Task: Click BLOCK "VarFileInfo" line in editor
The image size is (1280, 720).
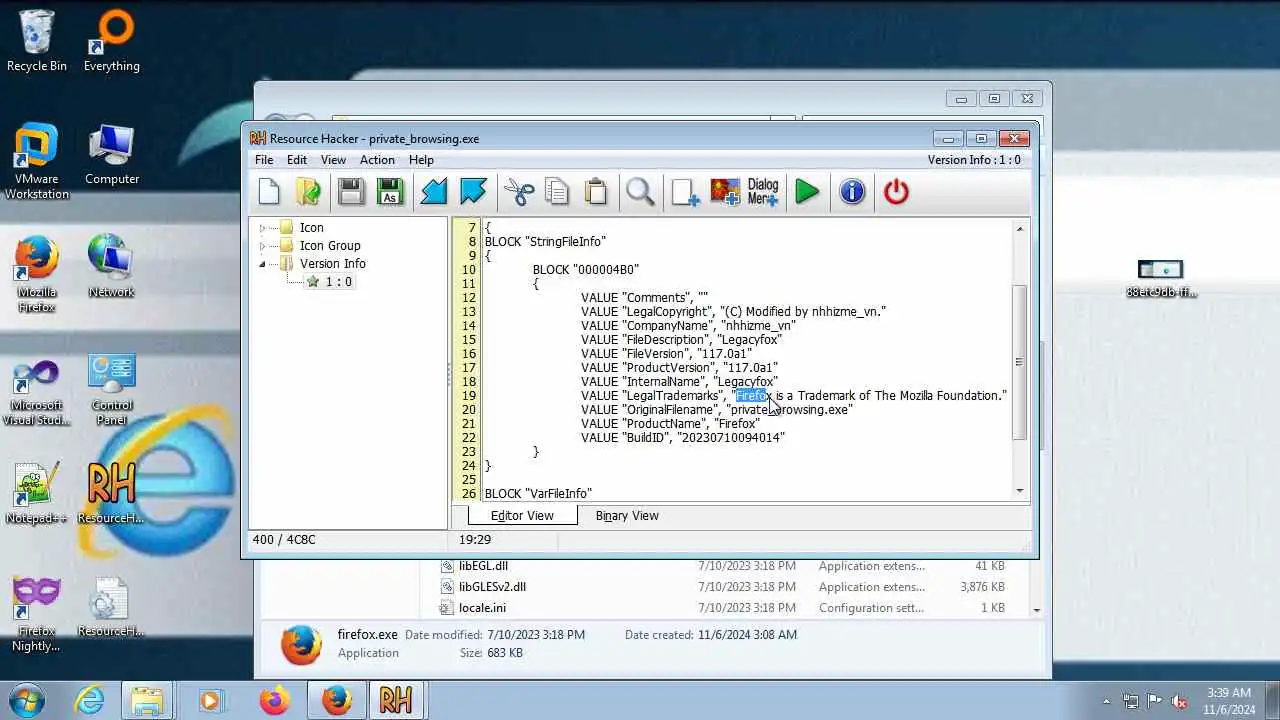Action: 538,494
